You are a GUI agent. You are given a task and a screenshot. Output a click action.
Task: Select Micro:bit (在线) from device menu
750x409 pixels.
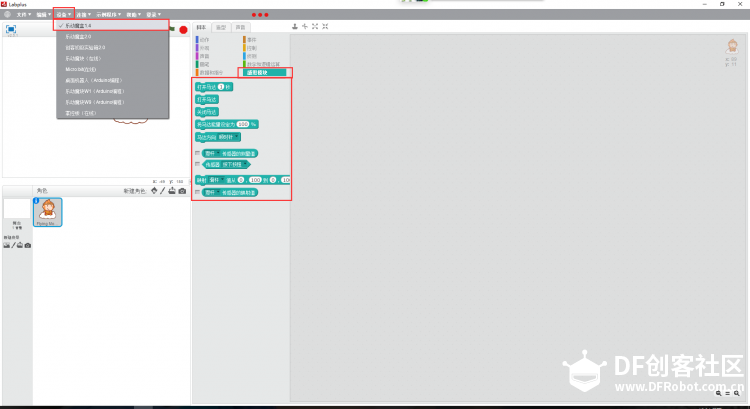pos(81,69)
